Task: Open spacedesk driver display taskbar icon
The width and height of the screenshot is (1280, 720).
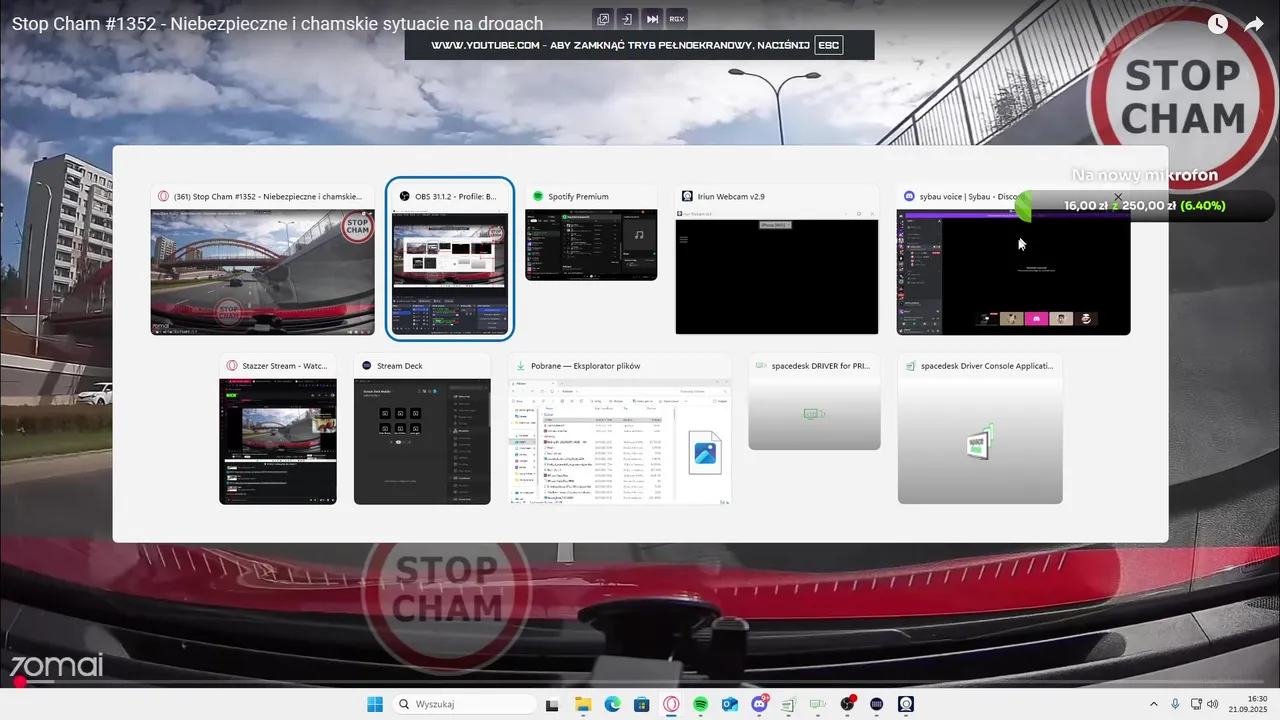Action: click(818, 704)
